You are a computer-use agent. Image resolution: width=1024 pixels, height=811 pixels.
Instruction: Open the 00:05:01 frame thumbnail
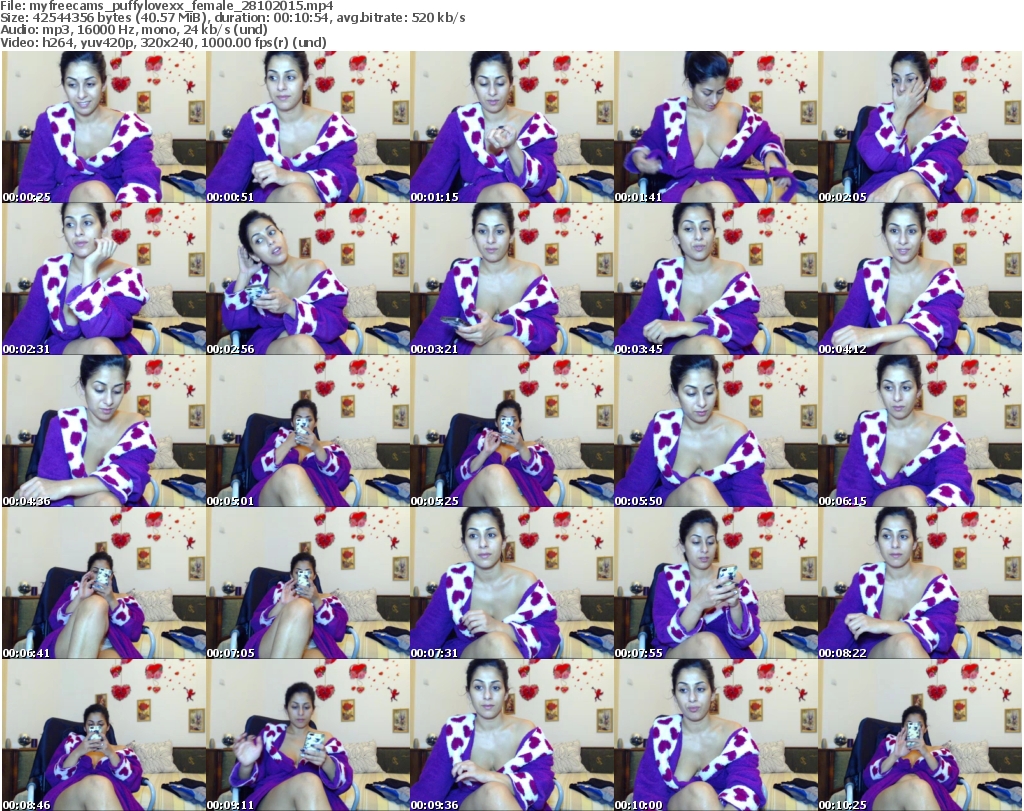click(x=308, y=431)
